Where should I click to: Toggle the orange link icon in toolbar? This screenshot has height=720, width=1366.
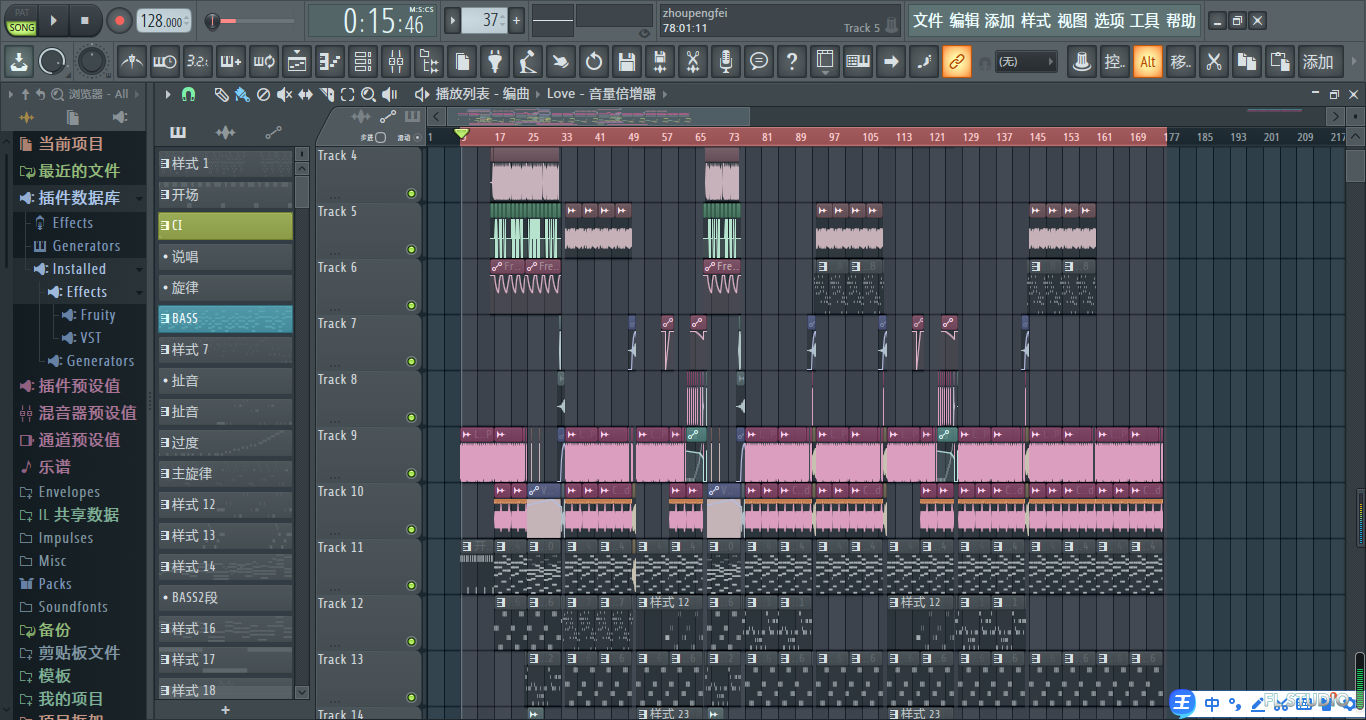coord(957,62)
